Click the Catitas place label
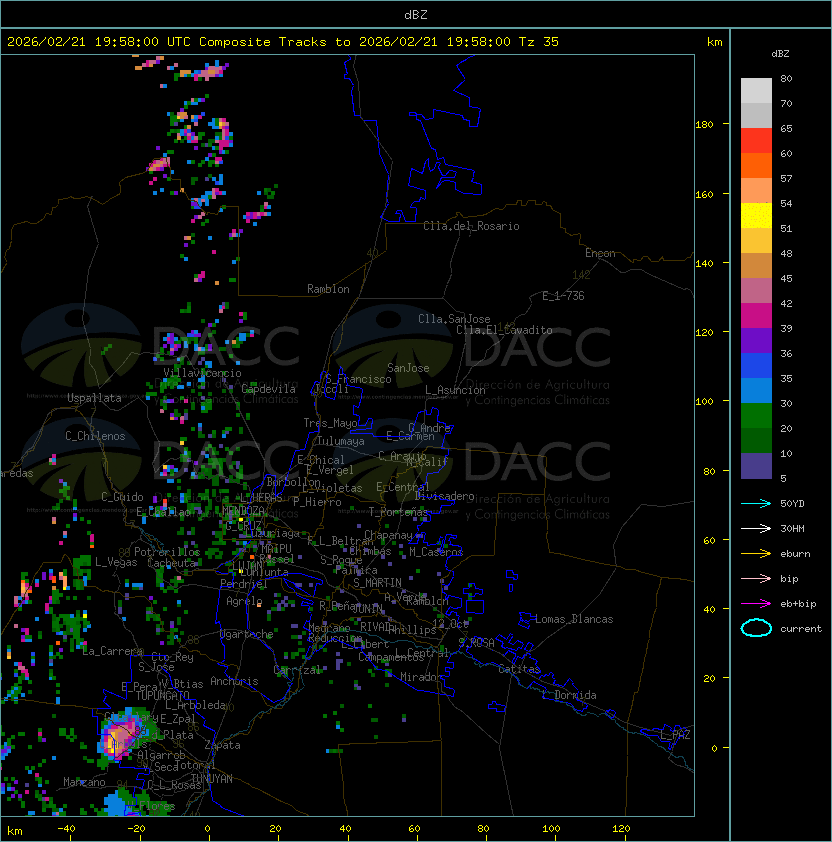 [519, 669]
